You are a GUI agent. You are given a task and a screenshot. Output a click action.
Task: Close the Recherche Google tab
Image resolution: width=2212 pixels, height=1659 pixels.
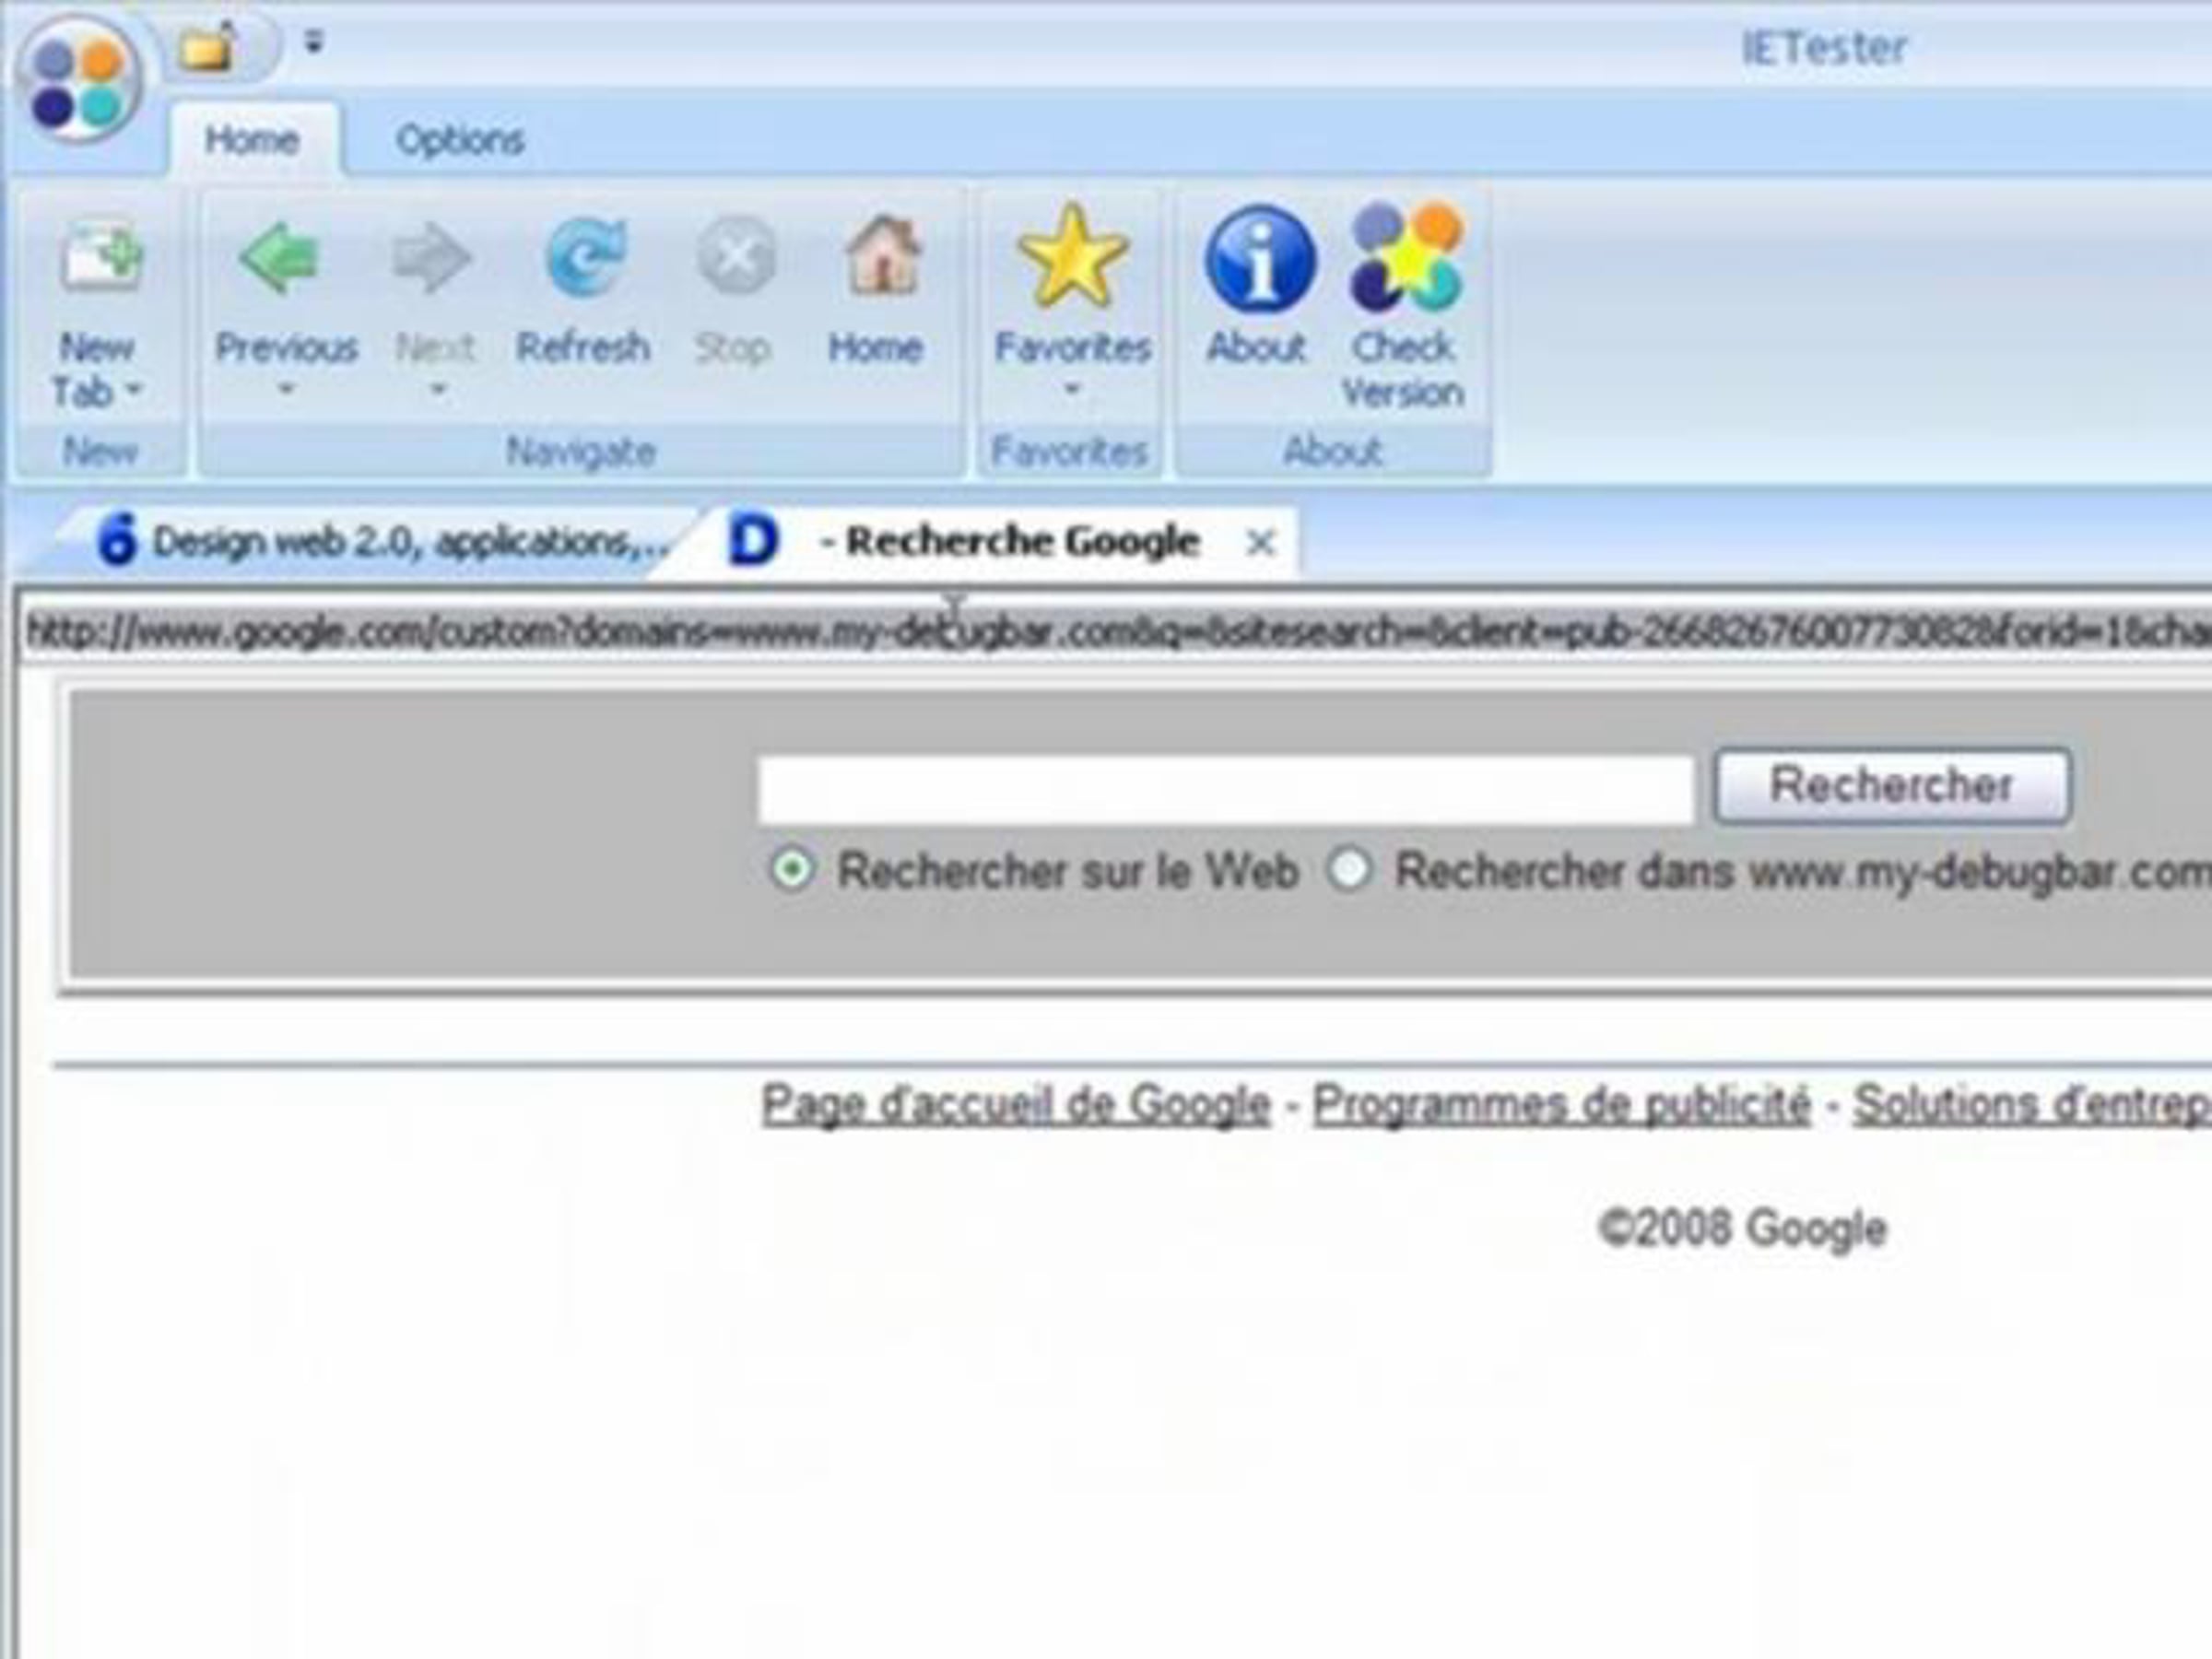tap(1261, 543)
